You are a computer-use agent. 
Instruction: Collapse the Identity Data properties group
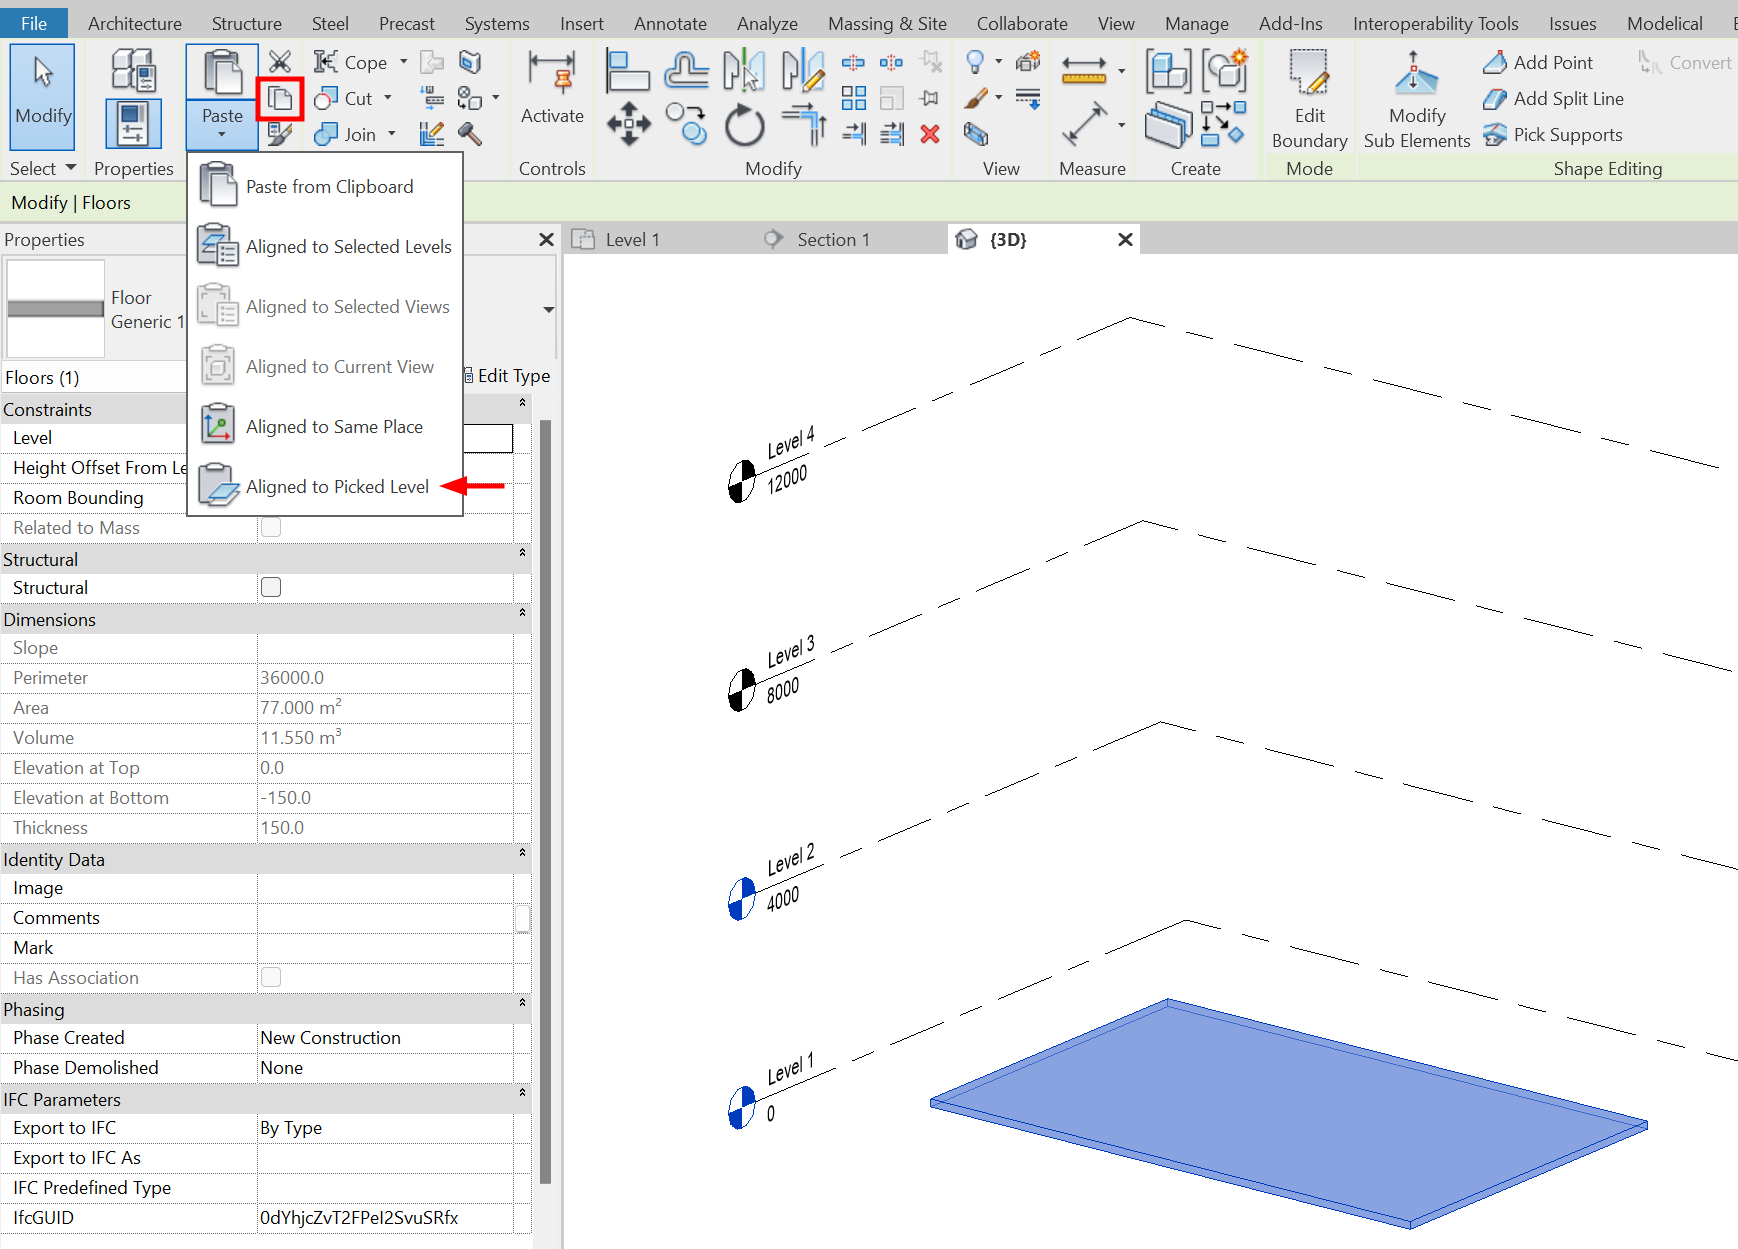[x=522, y=852]
